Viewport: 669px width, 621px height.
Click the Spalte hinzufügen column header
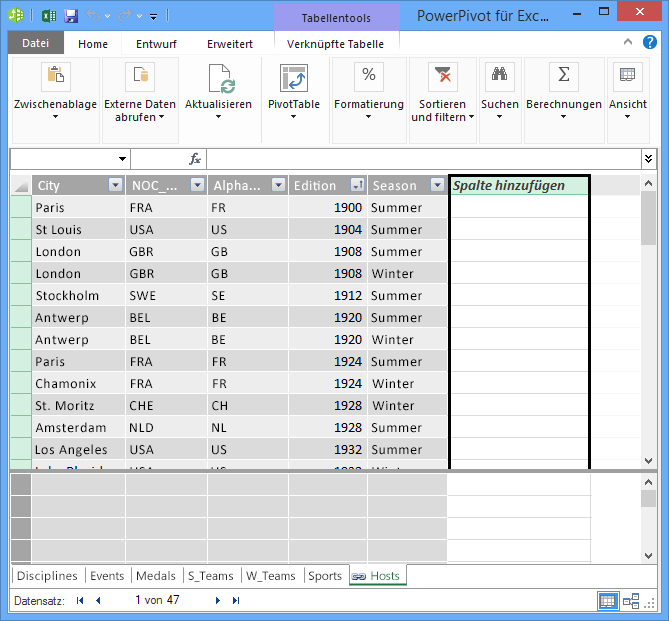(519, 185)
